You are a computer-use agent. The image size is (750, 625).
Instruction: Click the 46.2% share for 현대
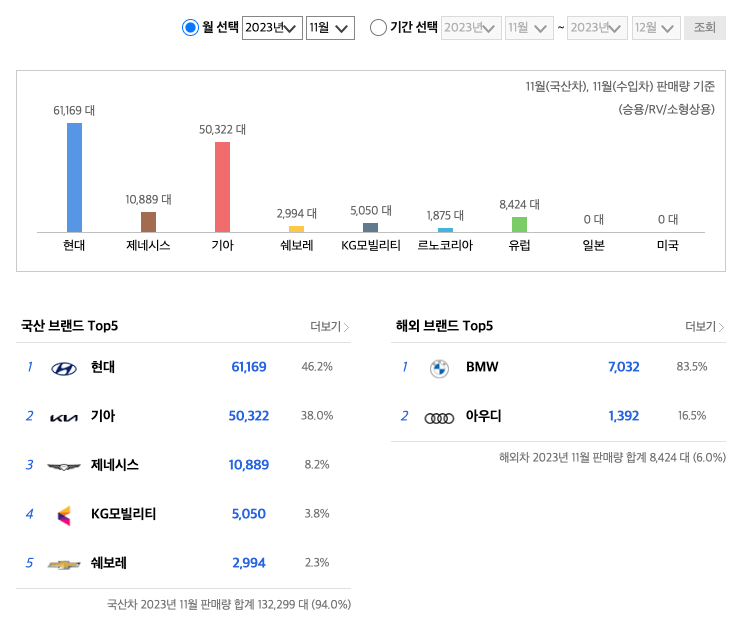tap(317, 367)
